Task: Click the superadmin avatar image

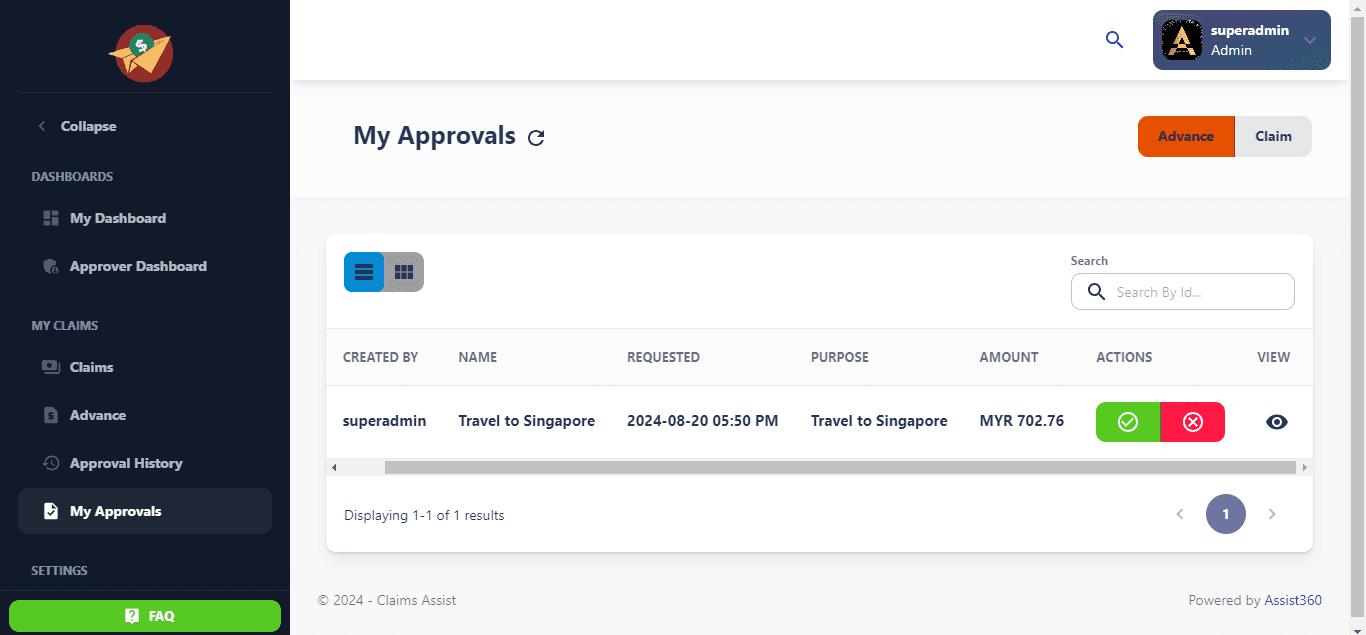Action: [x=1181, y=40]
